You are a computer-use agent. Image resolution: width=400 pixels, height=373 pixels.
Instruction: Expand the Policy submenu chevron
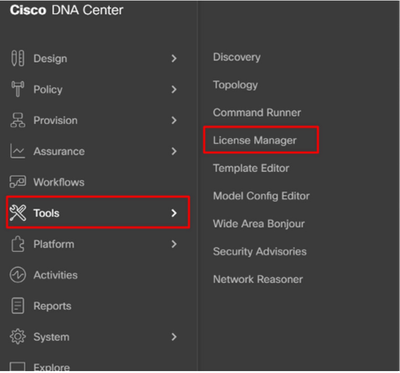click(174, 89)
